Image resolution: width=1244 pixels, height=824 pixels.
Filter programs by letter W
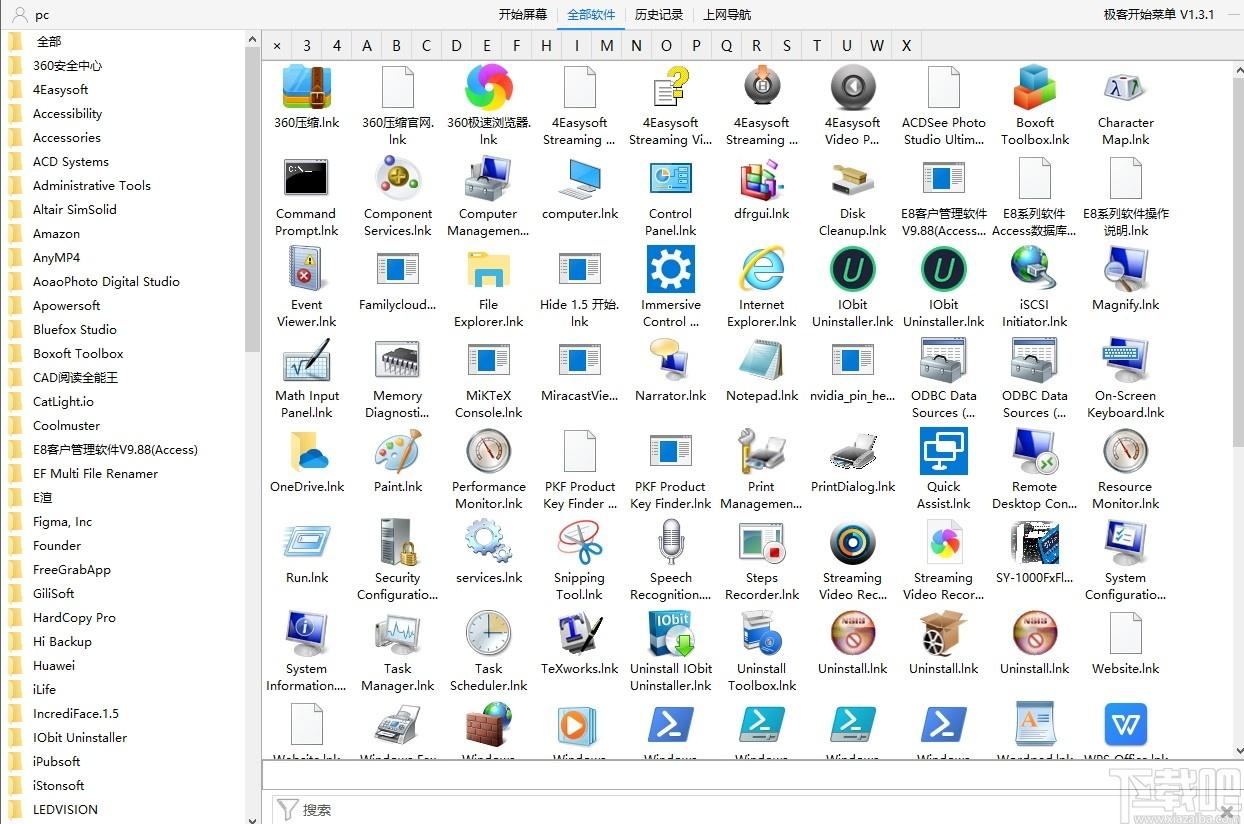(x=877, y=45)
